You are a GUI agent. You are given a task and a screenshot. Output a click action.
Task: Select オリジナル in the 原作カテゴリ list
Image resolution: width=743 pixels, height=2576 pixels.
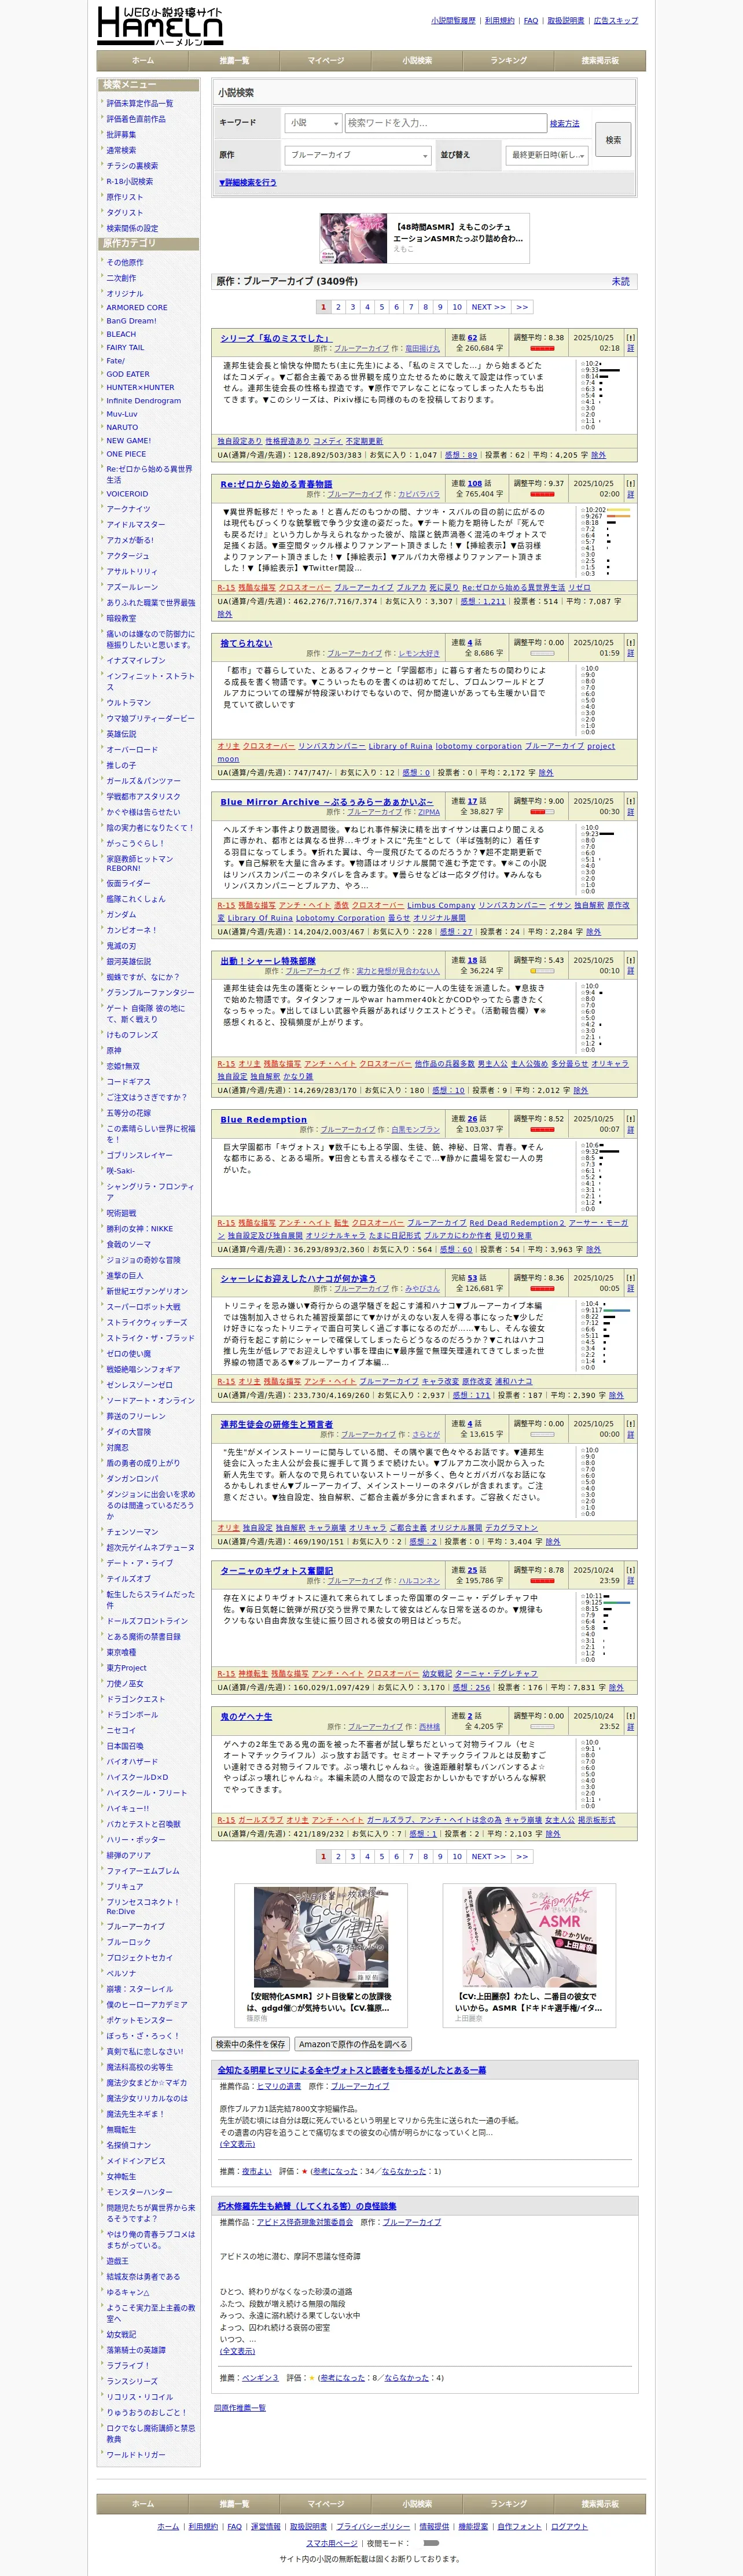(x=125, y=294)
